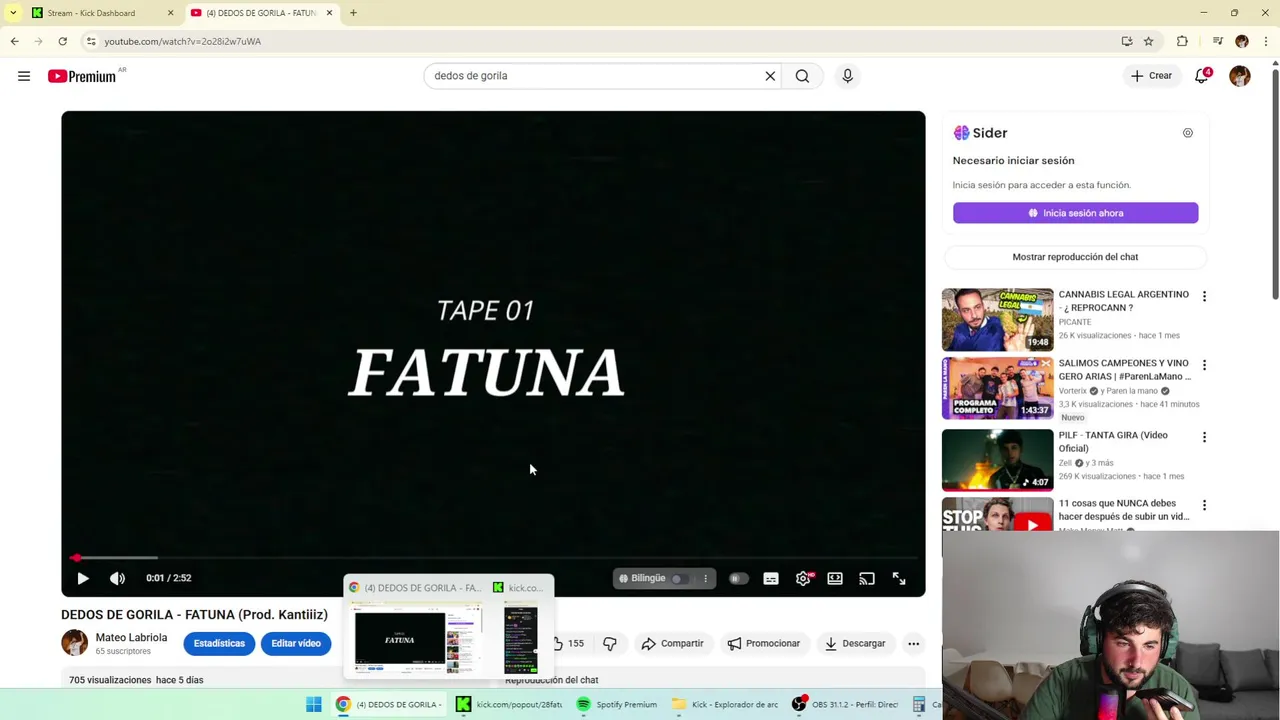The width and height of the screenshot is (1280, 720).
Task: Reload the current page
Action: 62,41
